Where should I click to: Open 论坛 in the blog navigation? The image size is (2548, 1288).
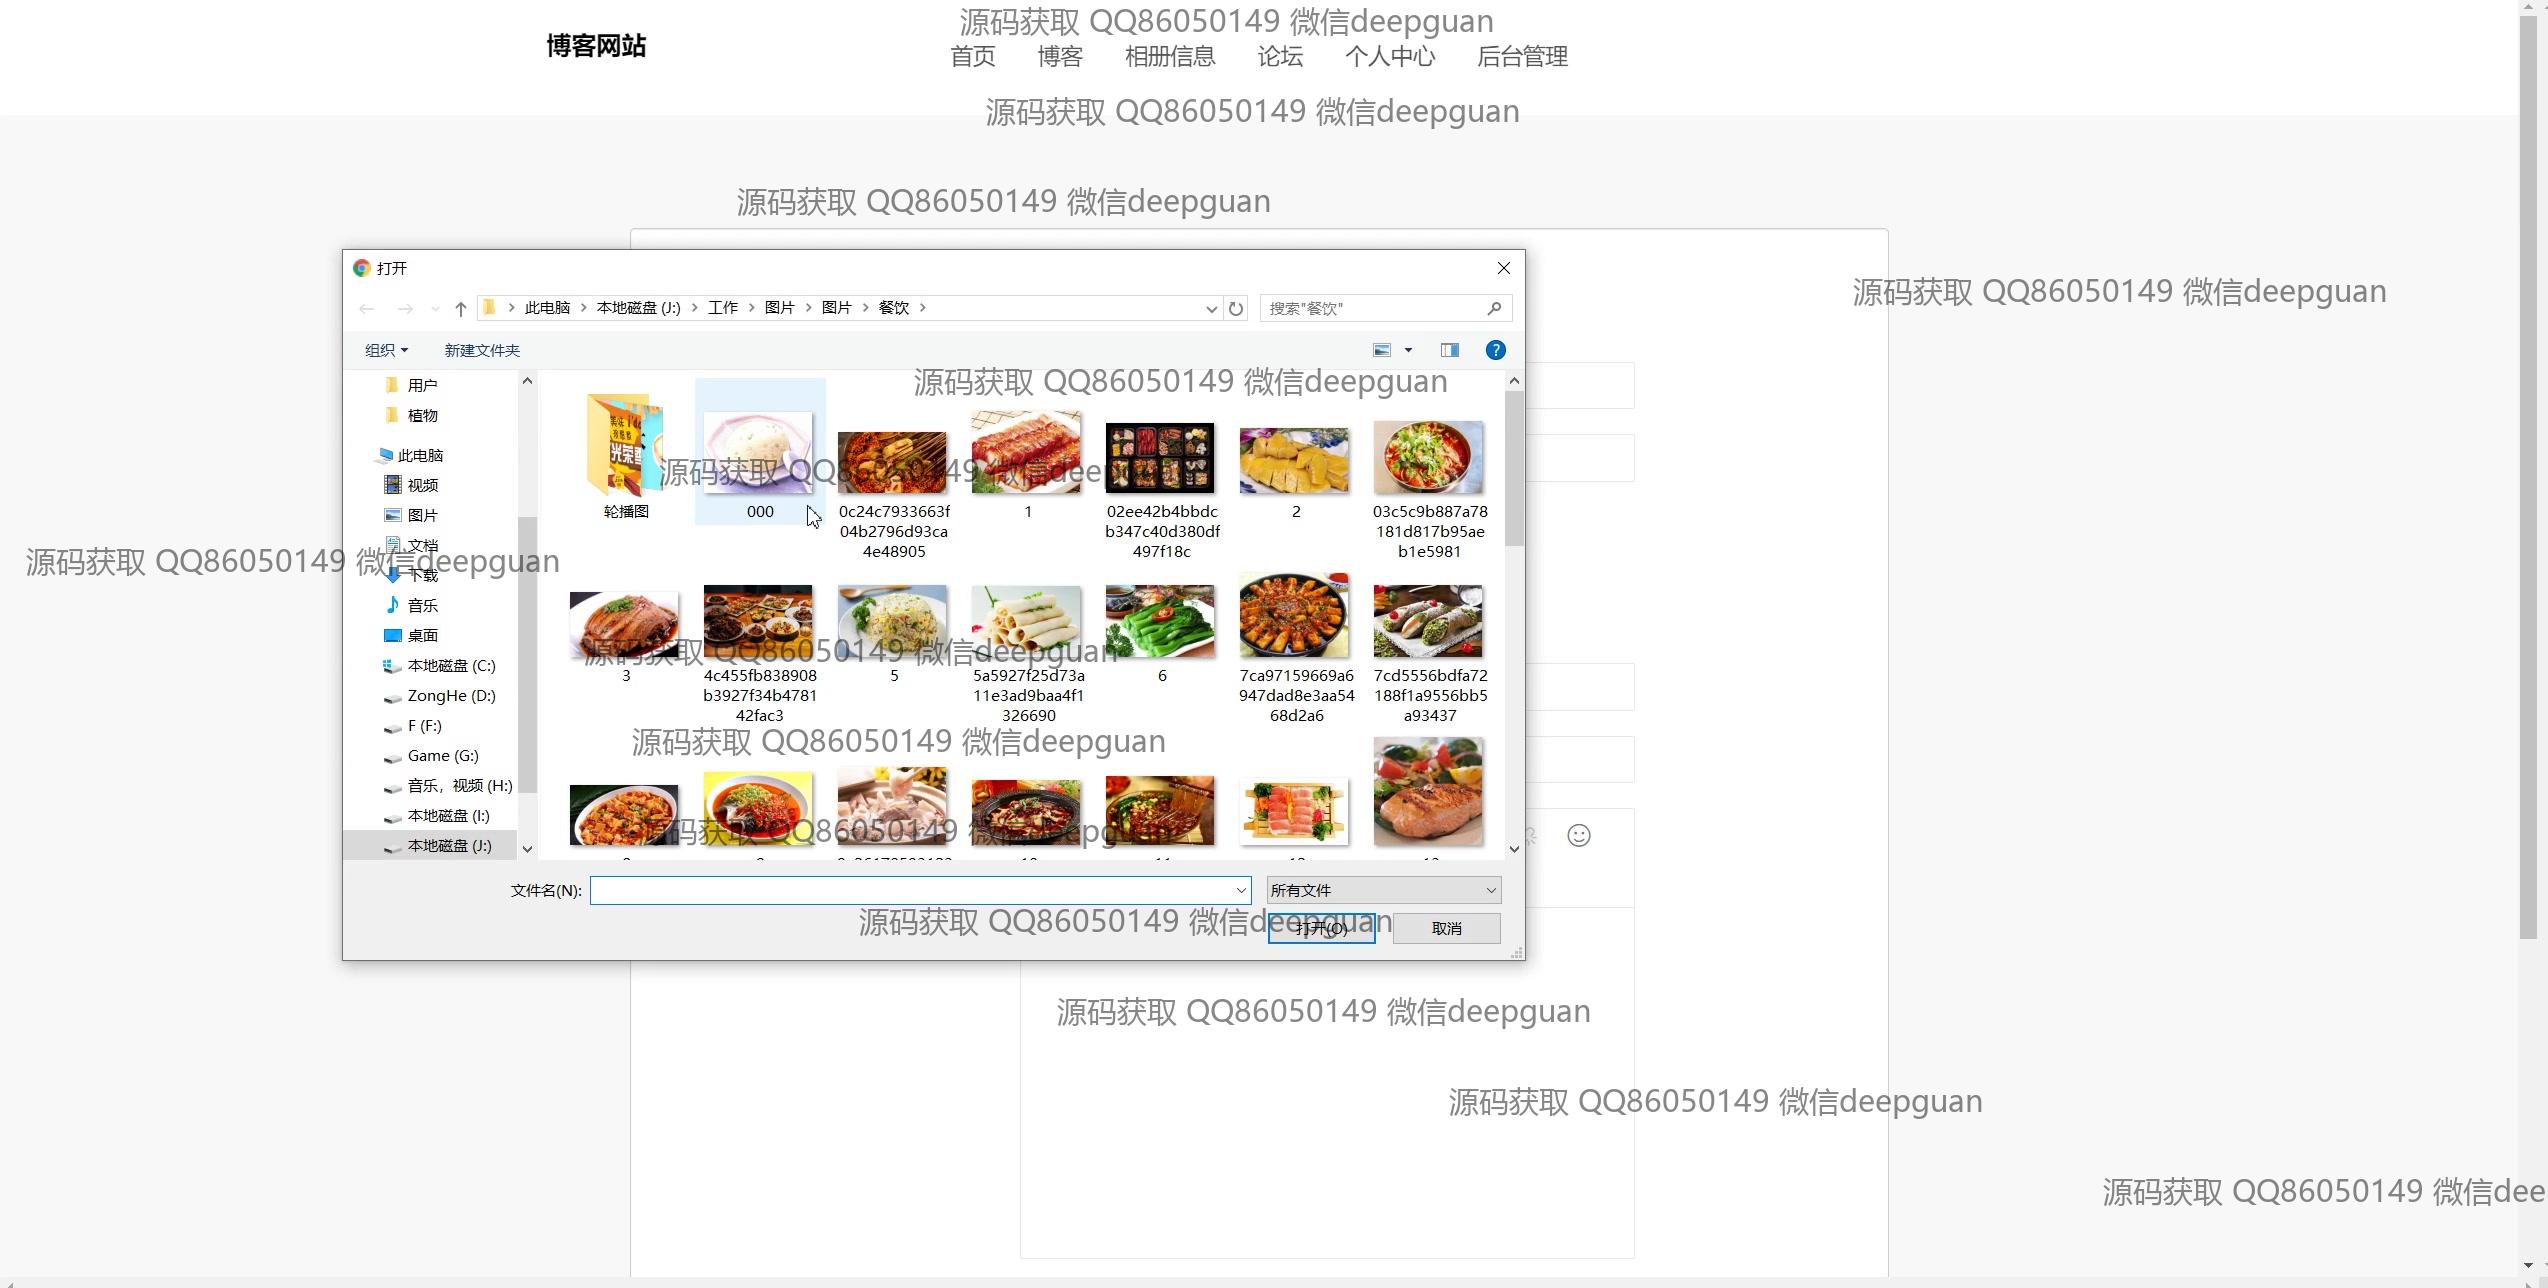point(1281,57)
